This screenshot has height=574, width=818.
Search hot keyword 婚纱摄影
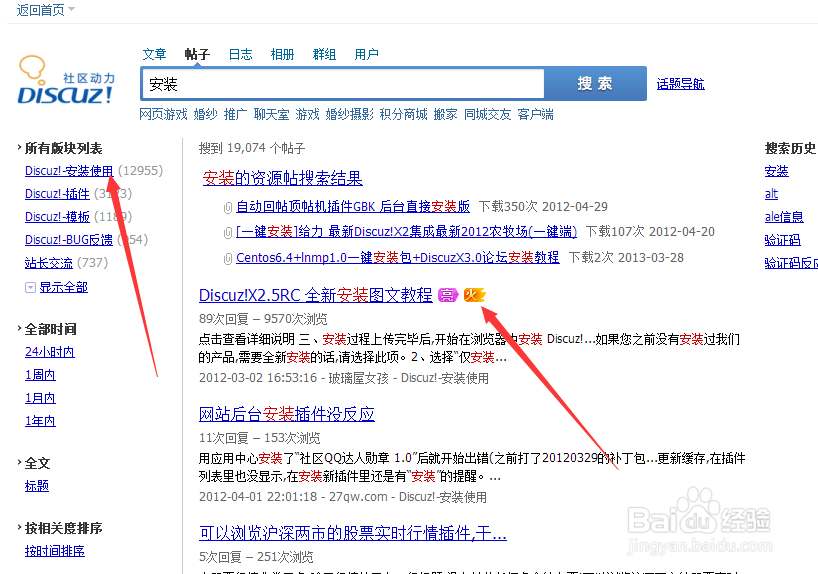[x=350, y=114]
